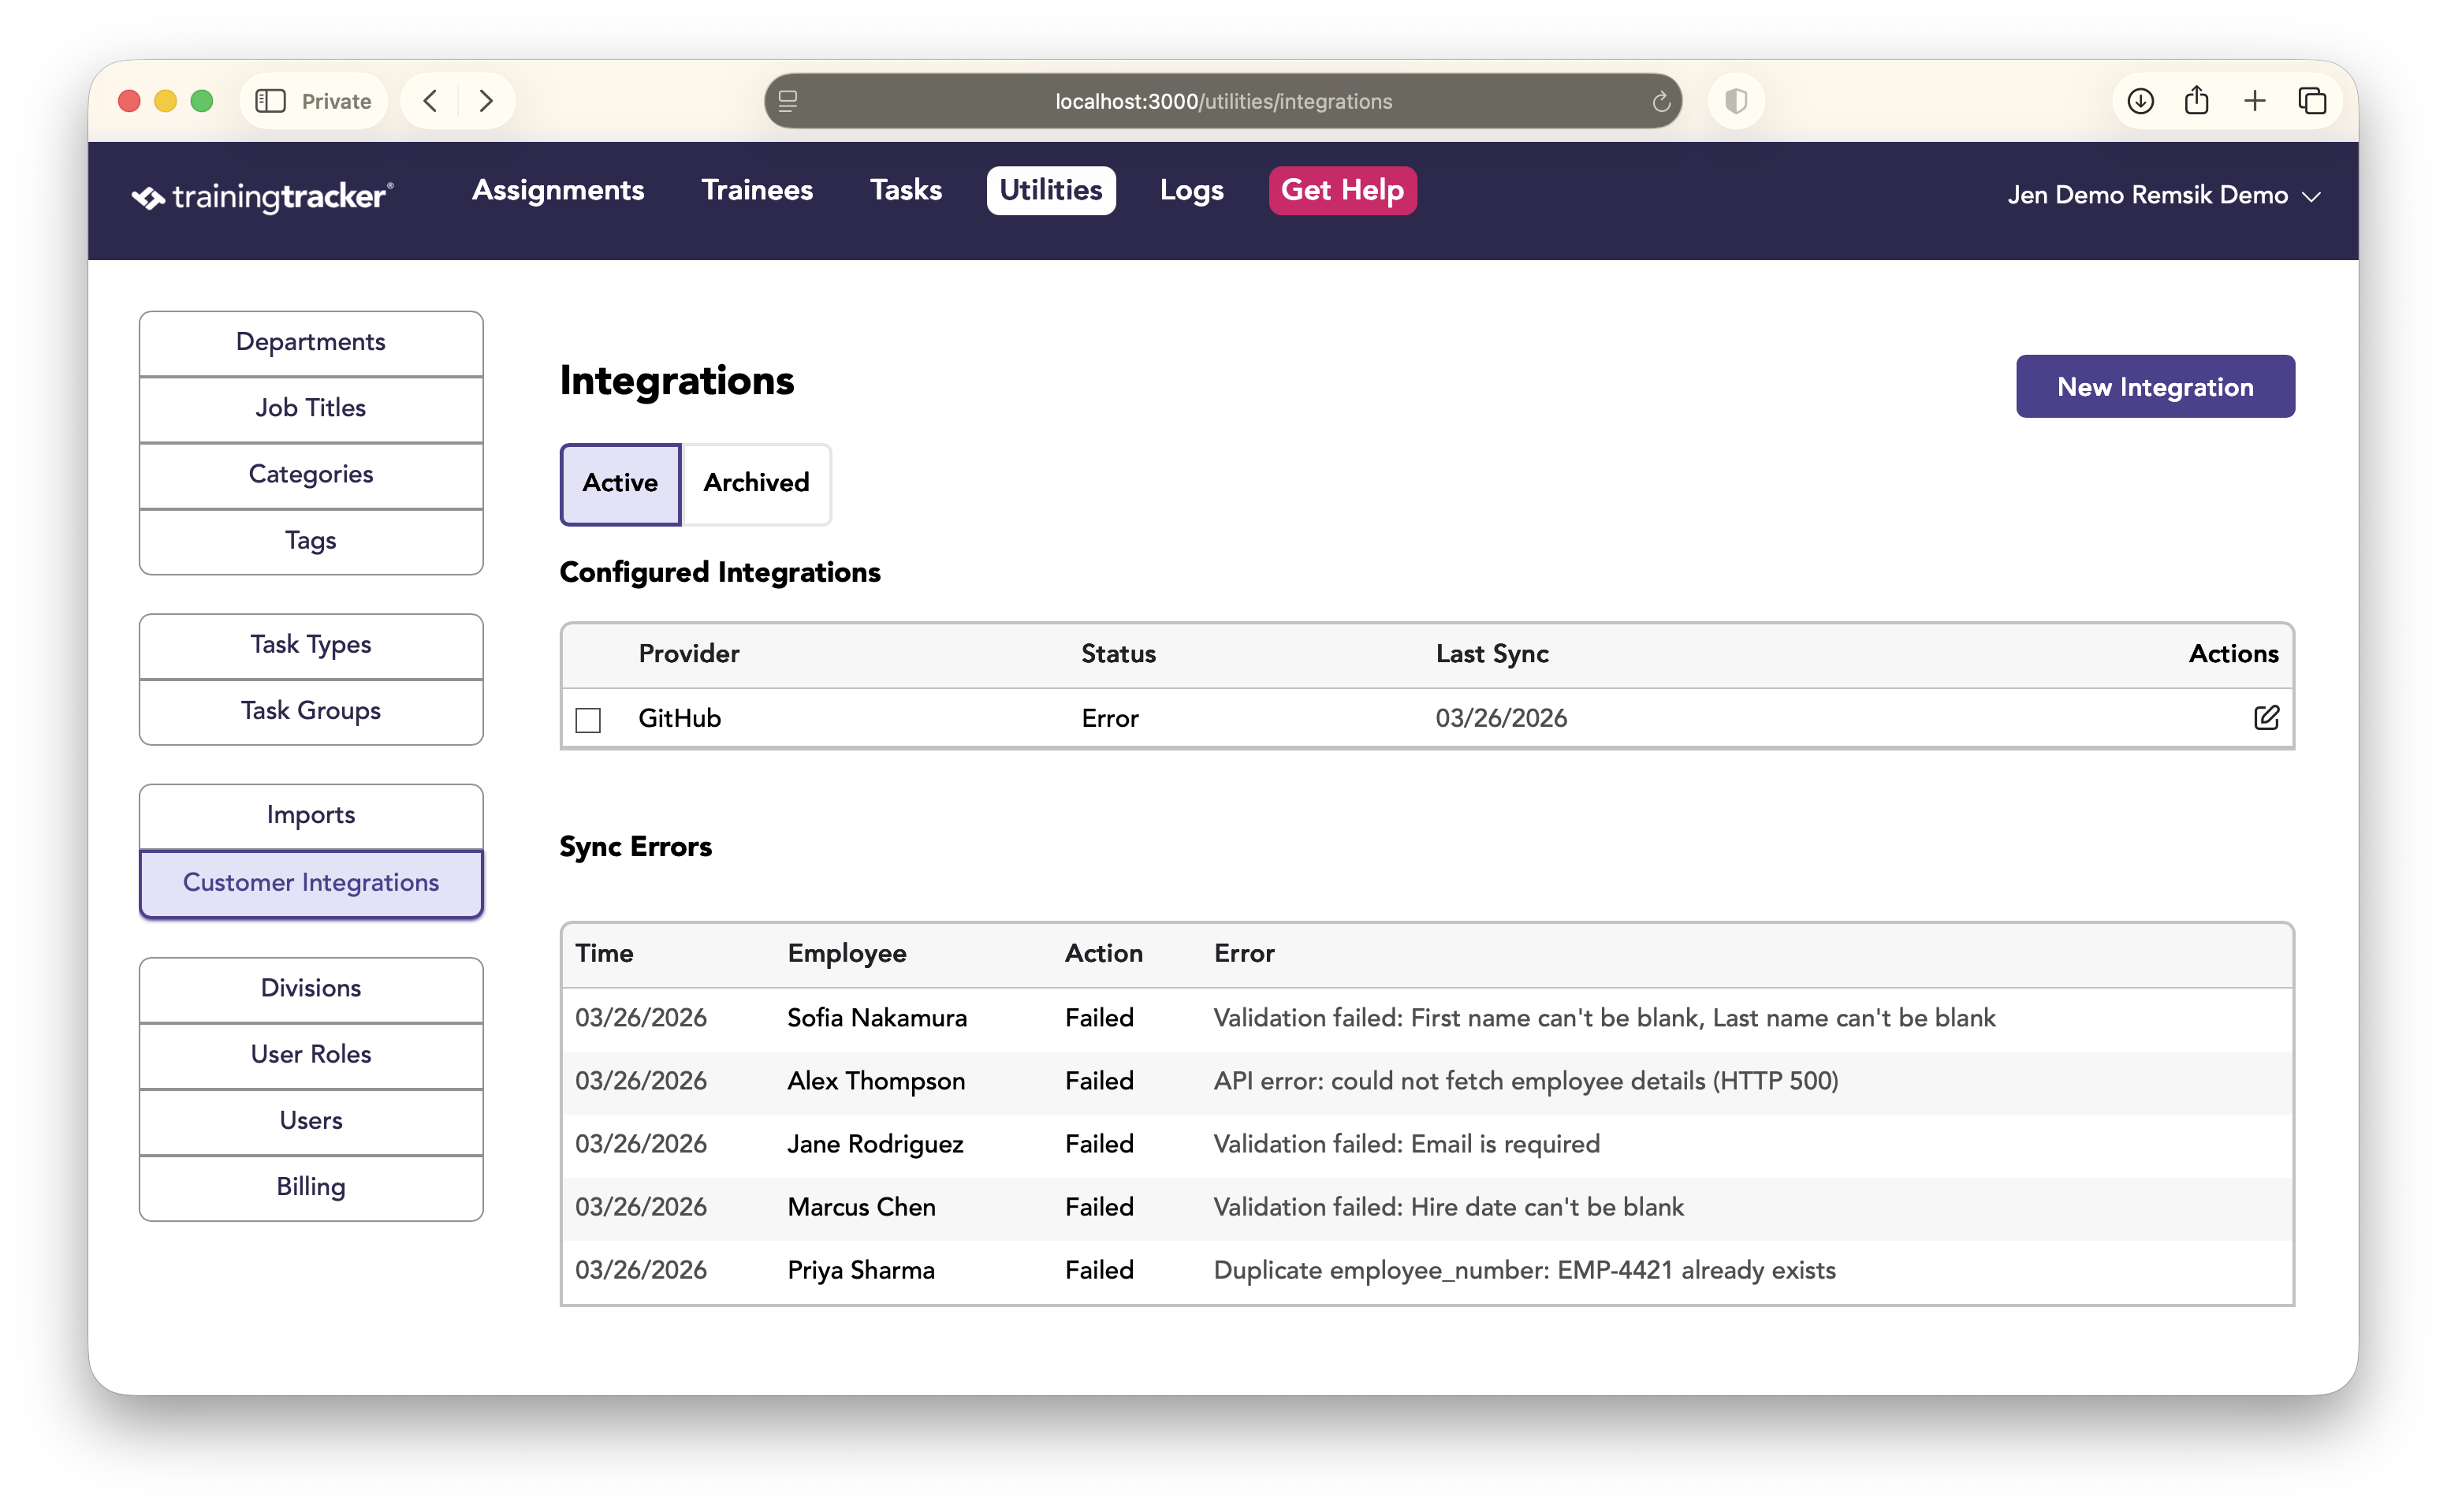Open a new tab with plus icon

tap(2254, 101)
